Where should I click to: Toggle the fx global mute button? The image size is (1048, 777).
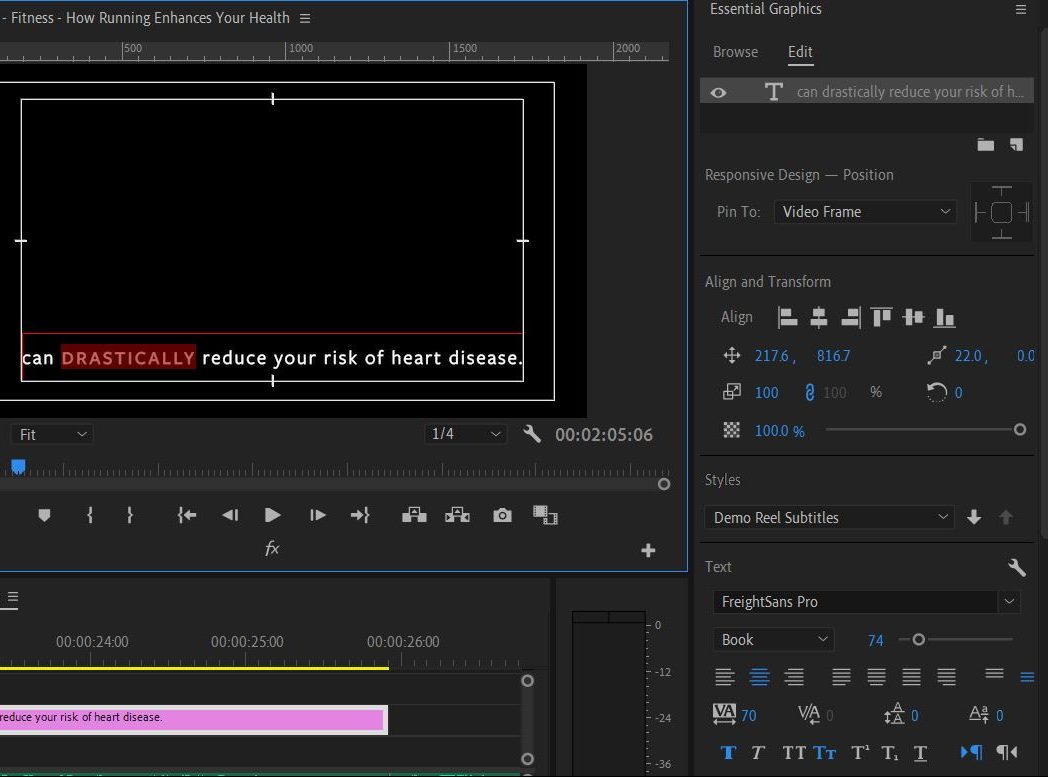coord(272,549)
